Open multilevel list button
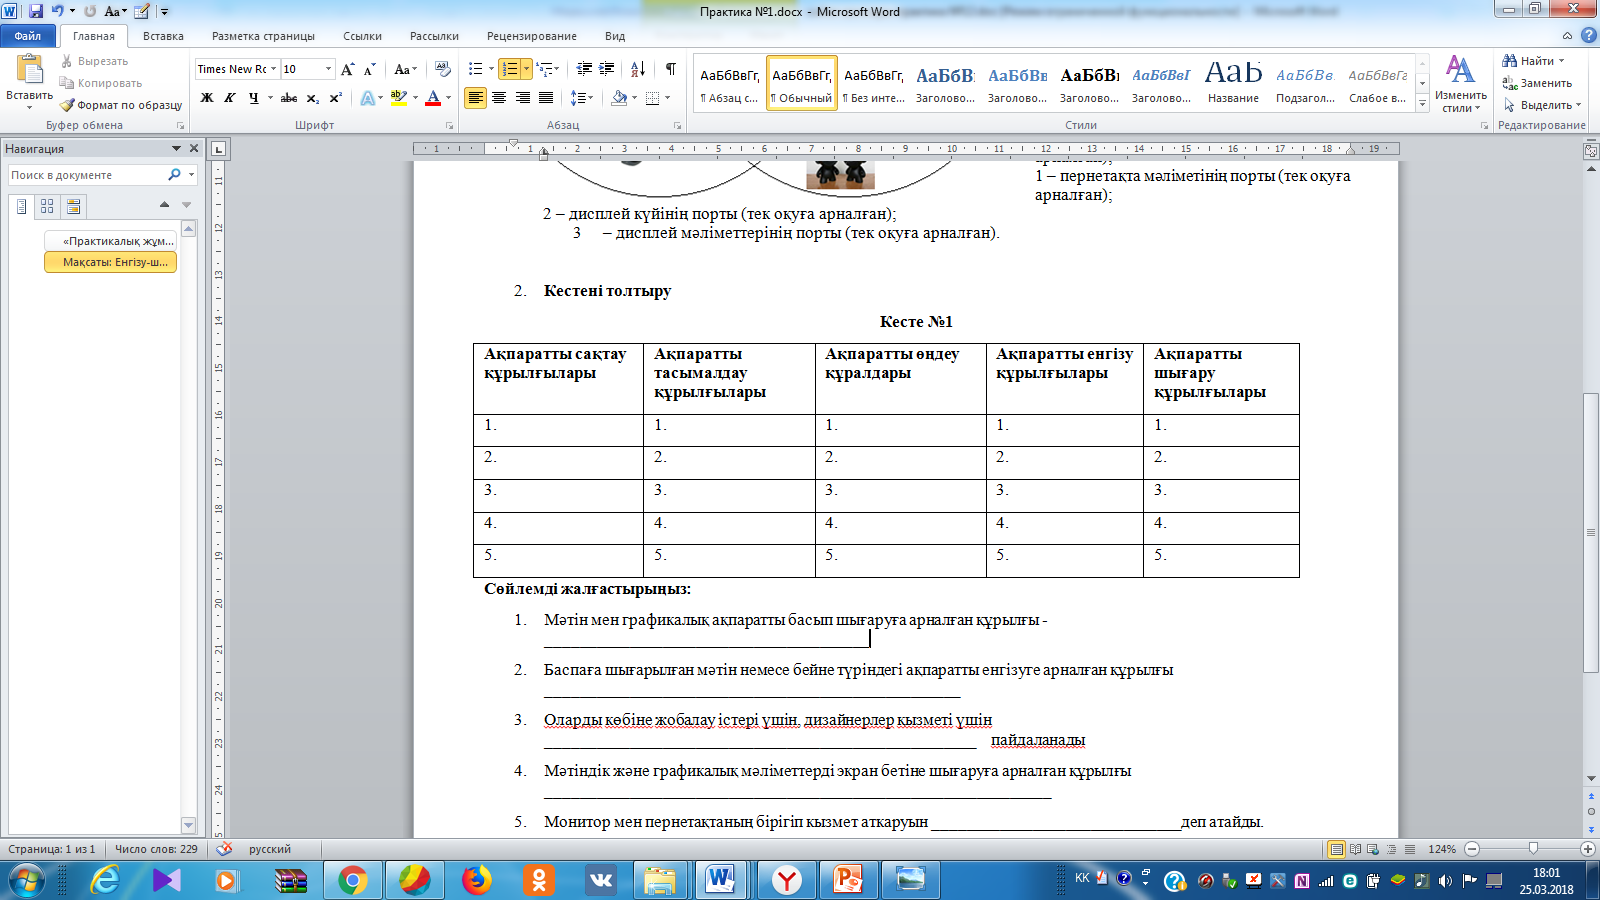This screenshot has width=1600, height=900. (x=546, y=69)
